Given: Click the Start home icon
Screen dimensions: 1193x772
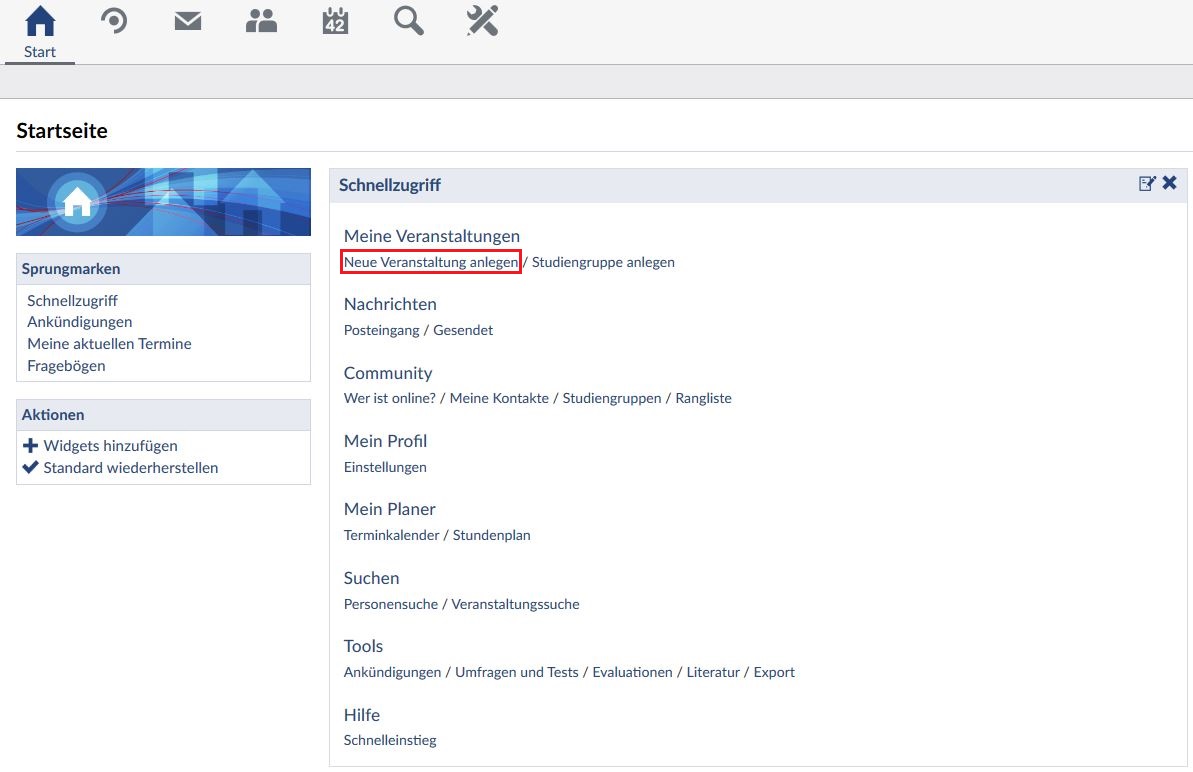Looking at the screenshot, I should (x=40, y=22).
